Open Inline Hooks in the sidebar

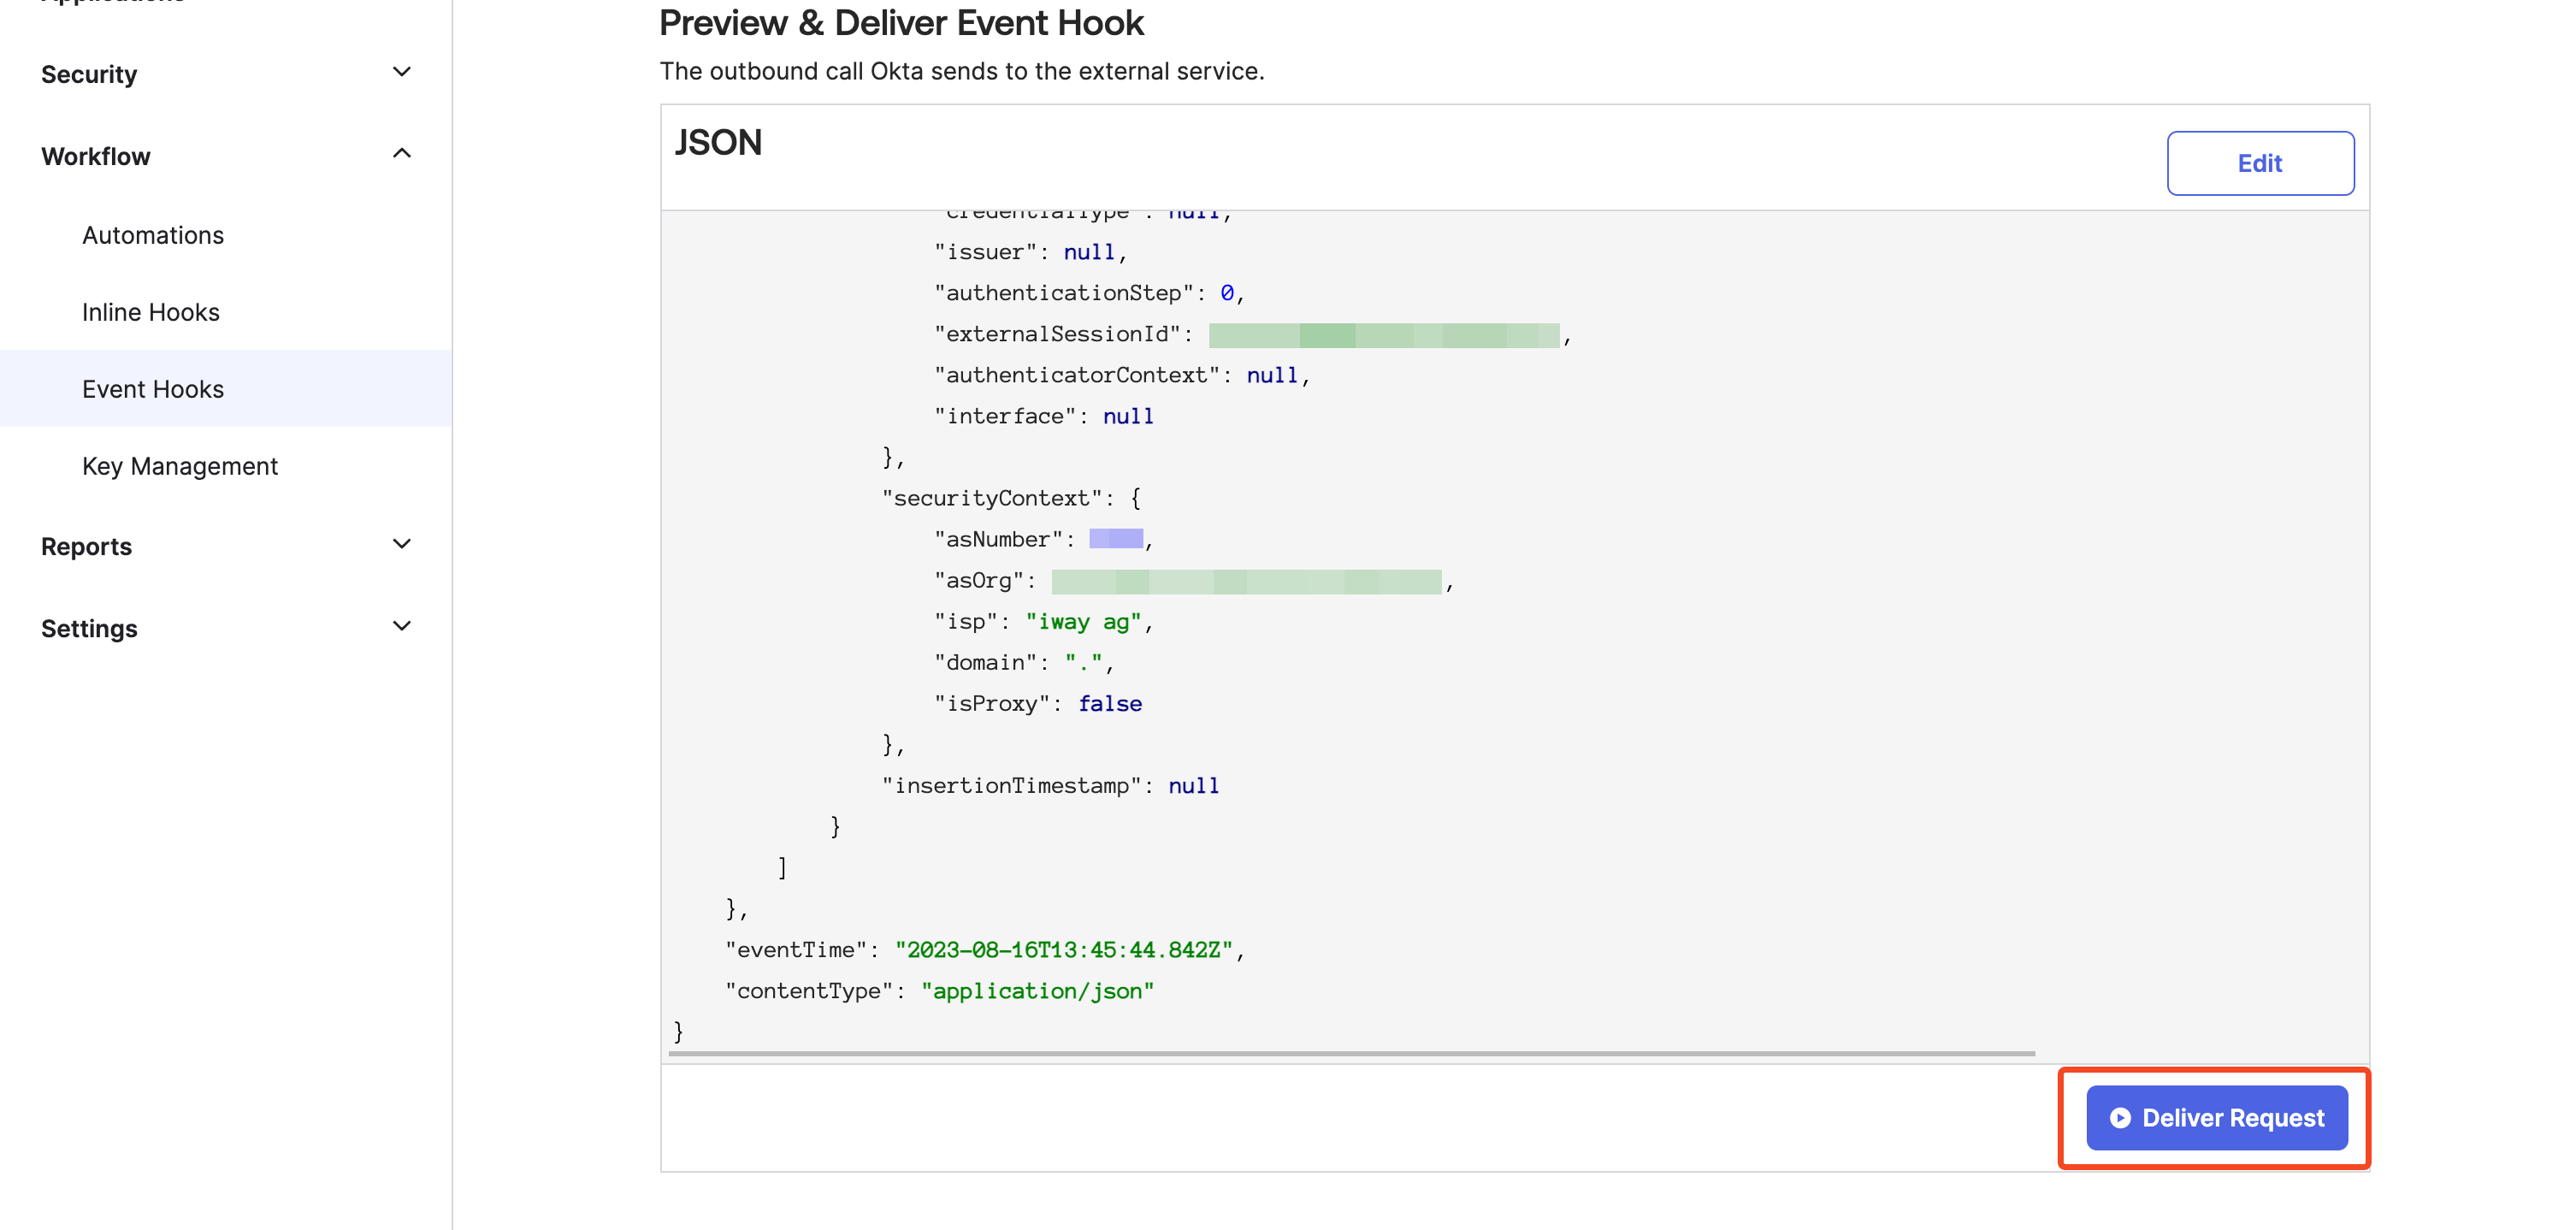click(151, 312)
